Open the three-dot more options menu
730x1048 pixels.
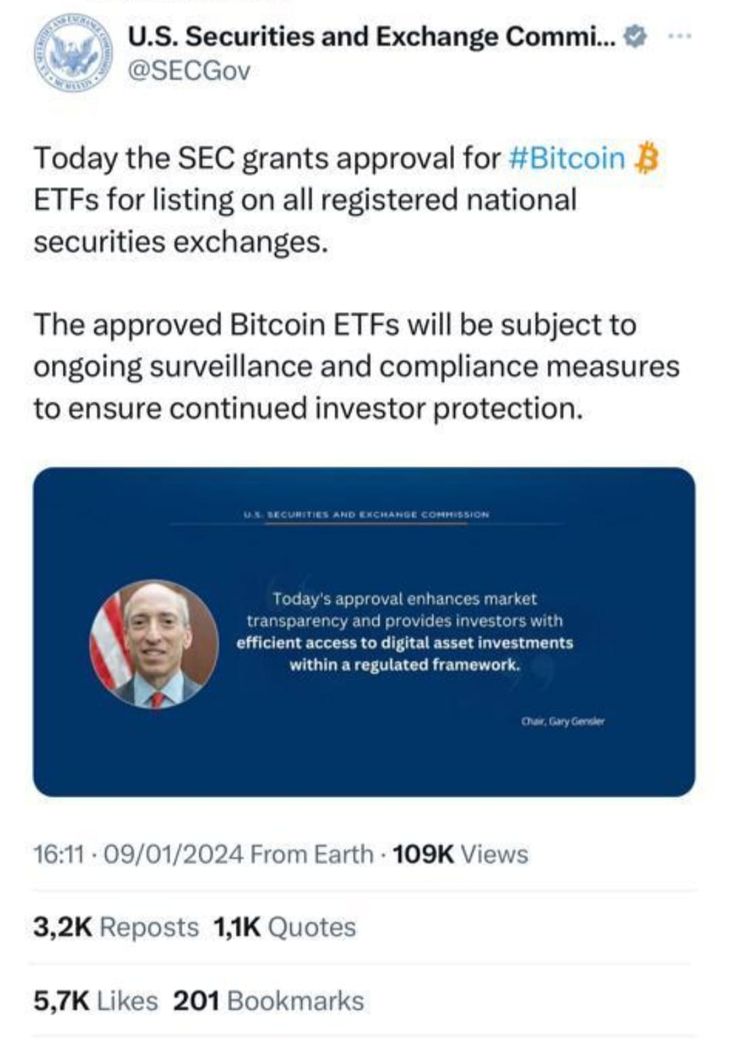pos(680,36)
